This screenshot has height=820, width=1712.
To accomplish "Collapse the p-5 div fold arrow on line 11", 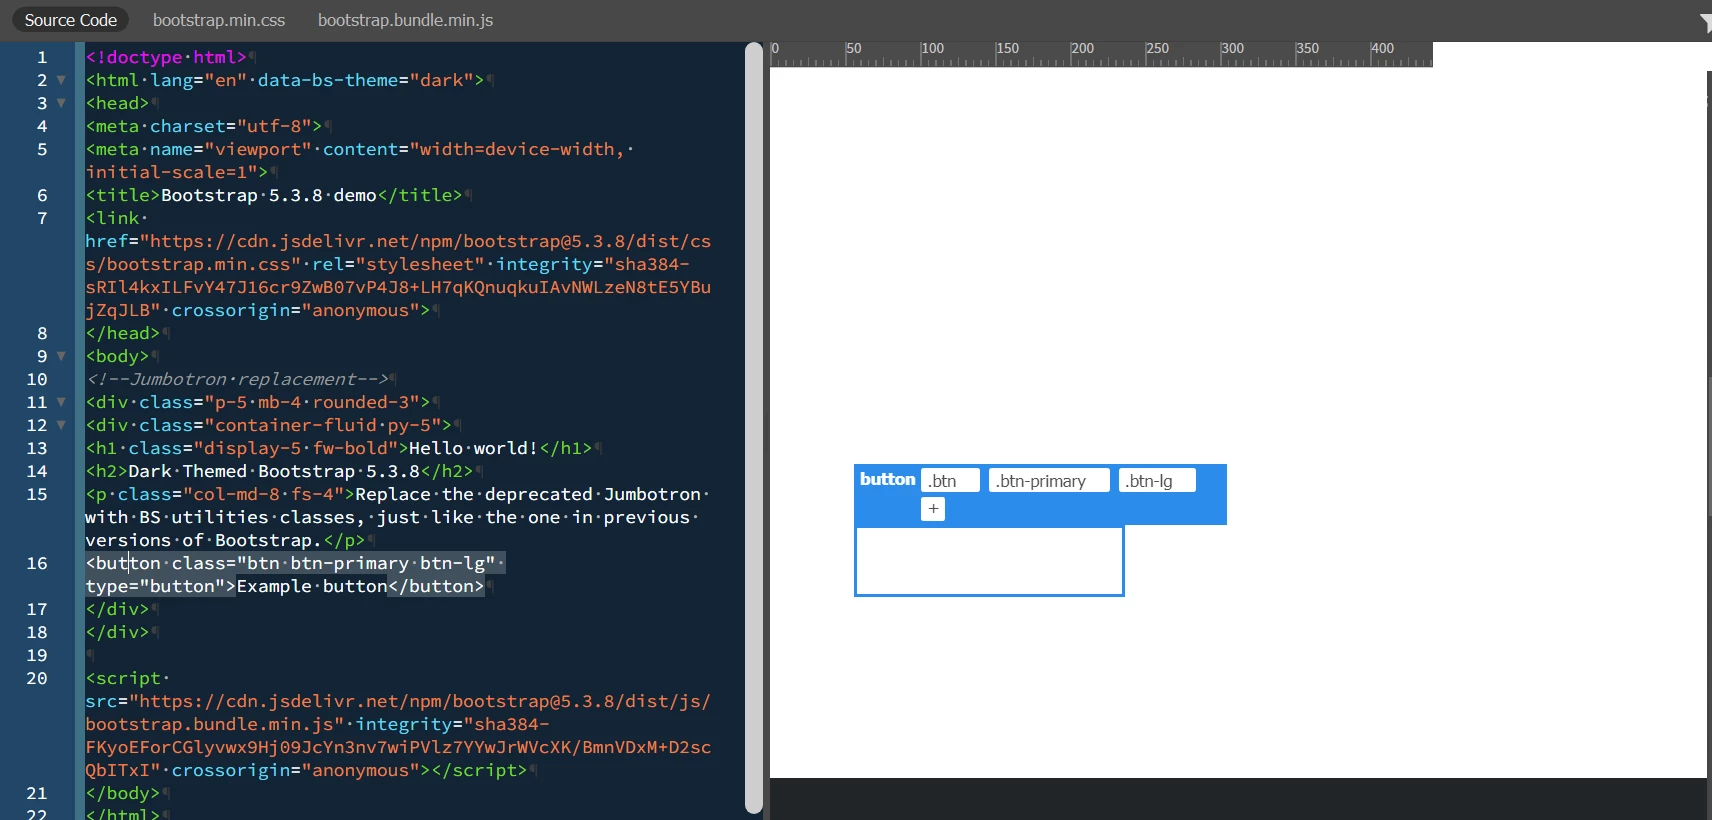I will click(61, 402).
